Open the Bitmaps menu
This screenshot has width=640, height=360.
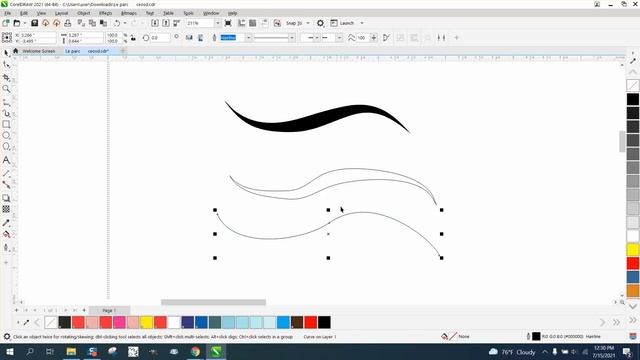(129, 13)
